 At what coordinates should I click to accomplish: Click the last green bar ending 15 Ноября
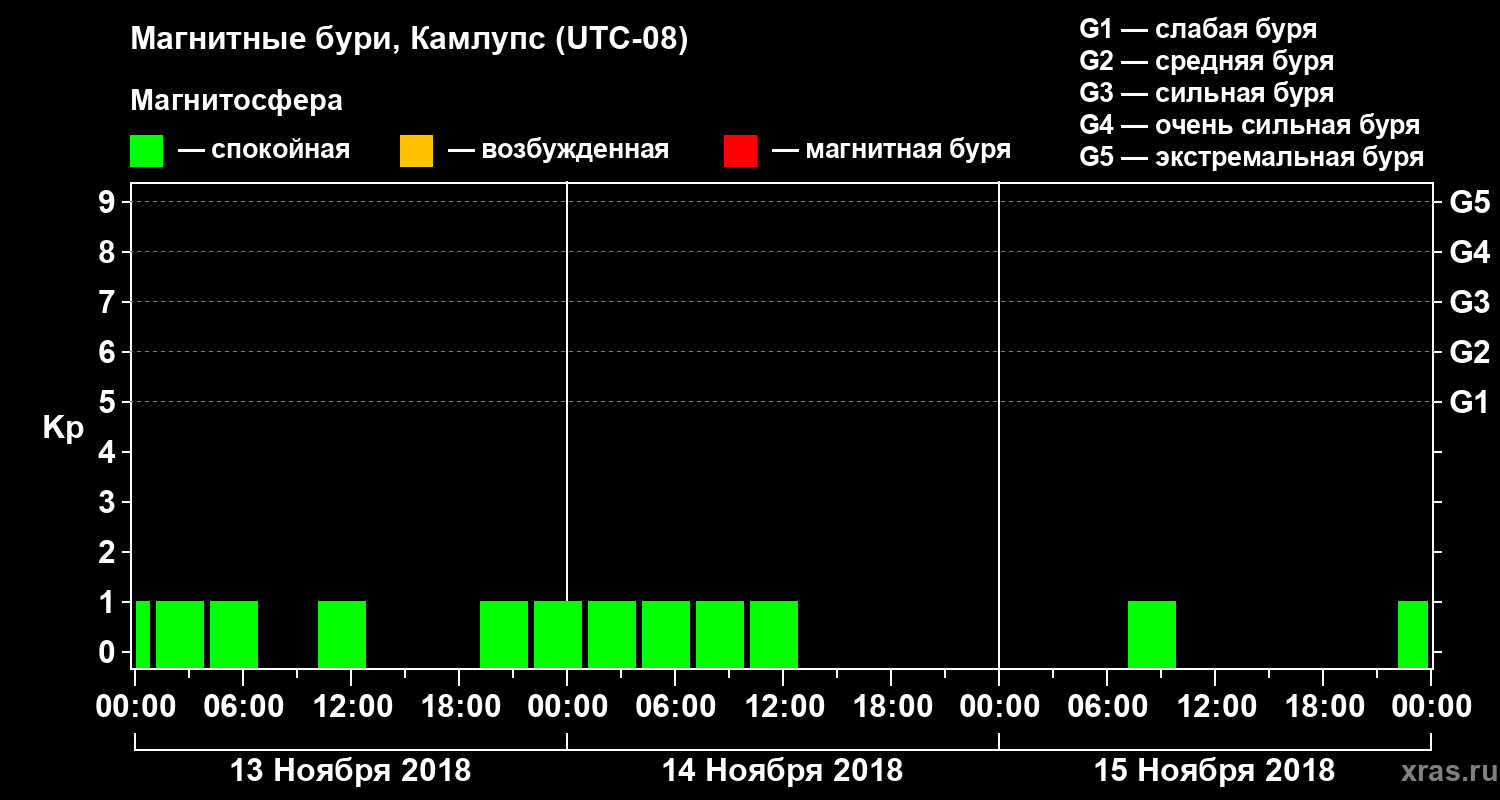click(x=1413, y=634)
